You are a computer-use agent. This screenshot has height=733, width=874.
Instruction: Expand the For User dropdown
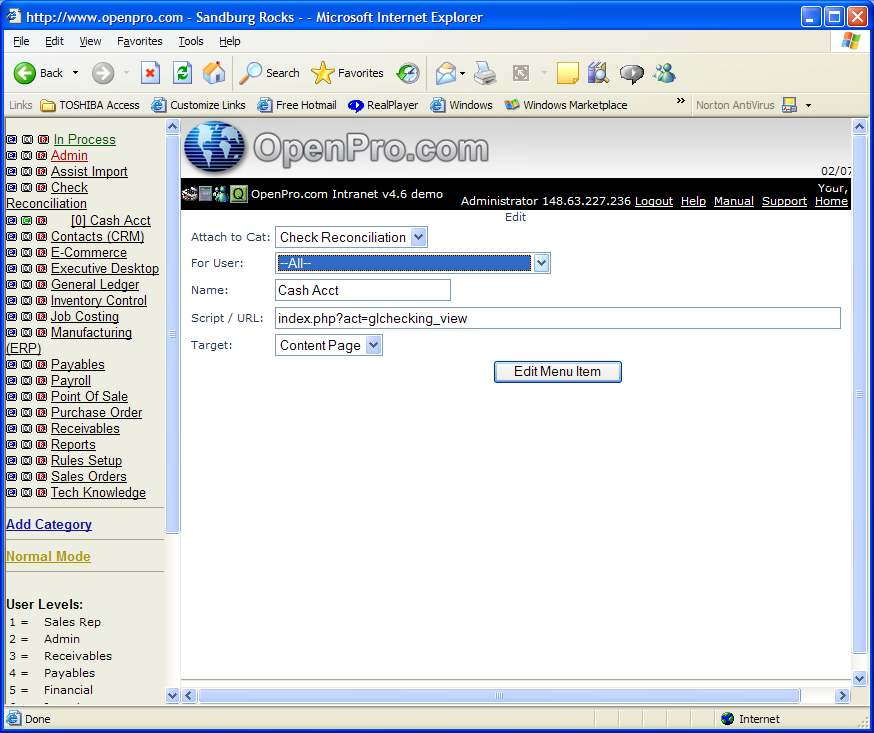[x=413, y=263]
